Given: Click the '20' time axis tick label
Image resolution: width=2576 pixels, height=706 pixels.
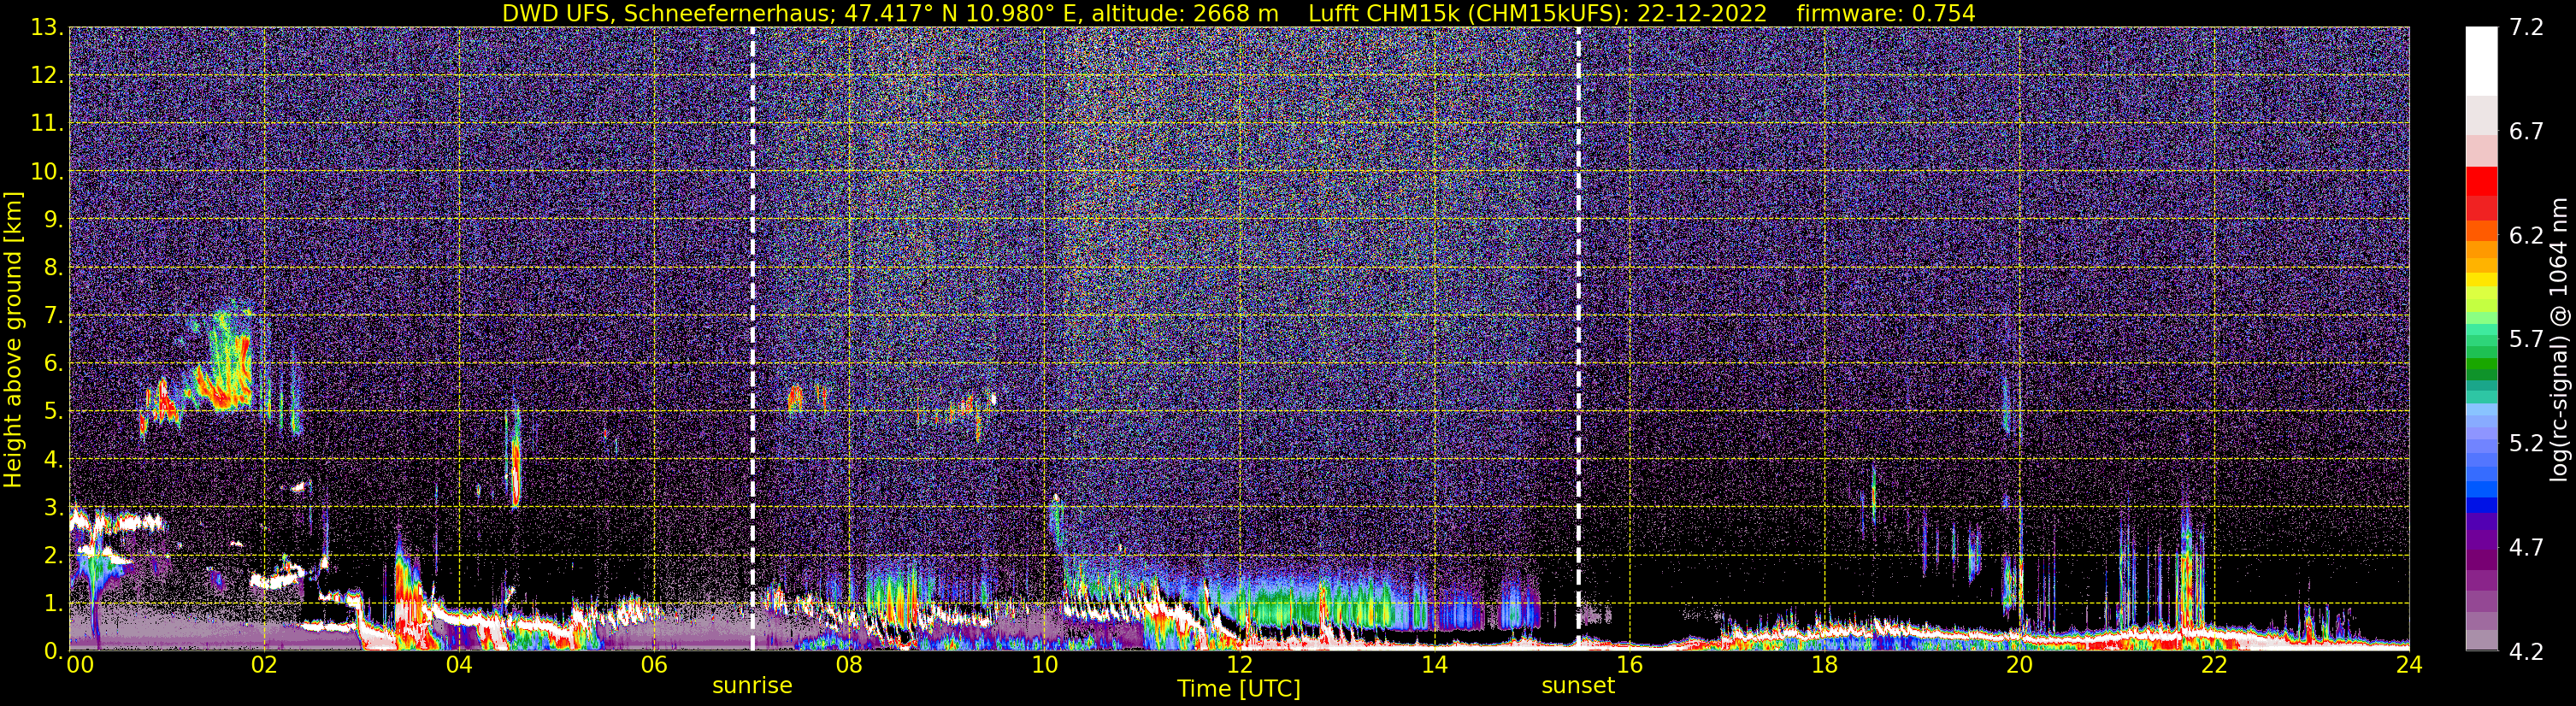Looking at the screenshot, I should [2019, 665].
